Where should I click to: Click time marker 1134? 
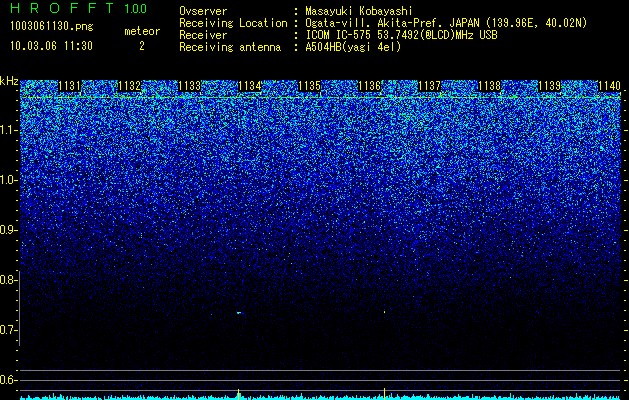tap(250, 86)
